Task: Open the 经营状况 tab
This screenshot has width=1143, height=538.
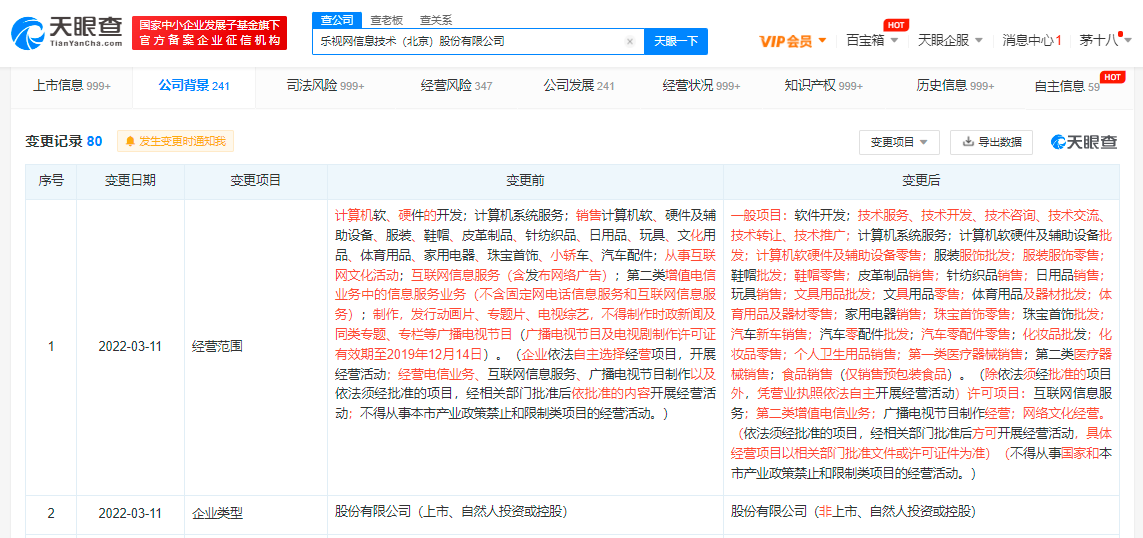Action: pos(701,86)
